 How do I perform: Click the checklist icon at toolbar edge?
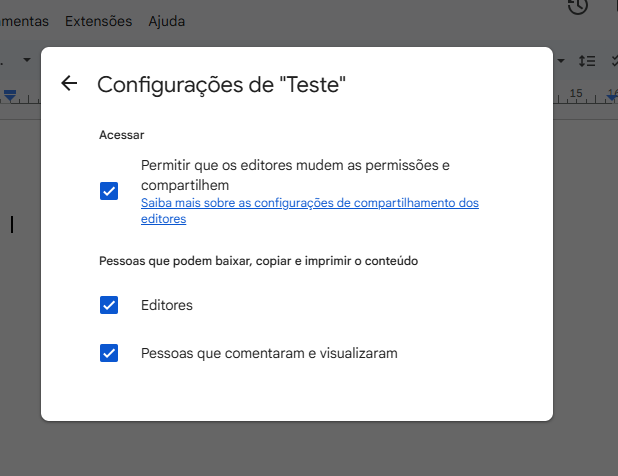coord(612,61)
